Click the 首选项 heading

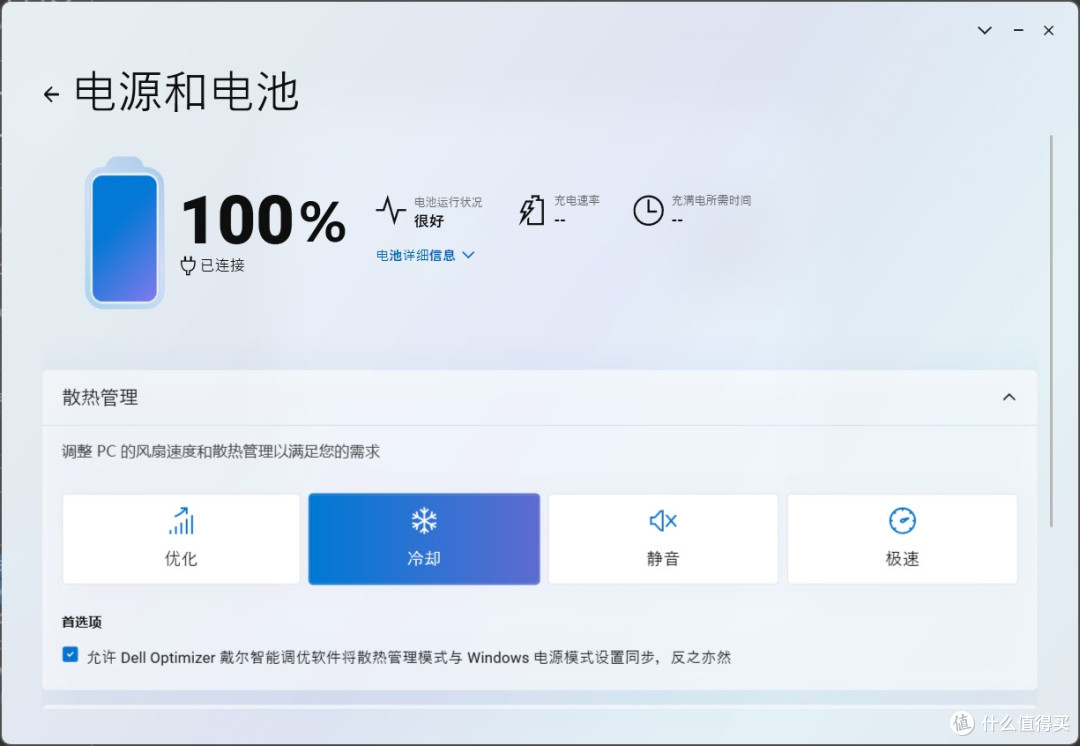coord(82,622)
